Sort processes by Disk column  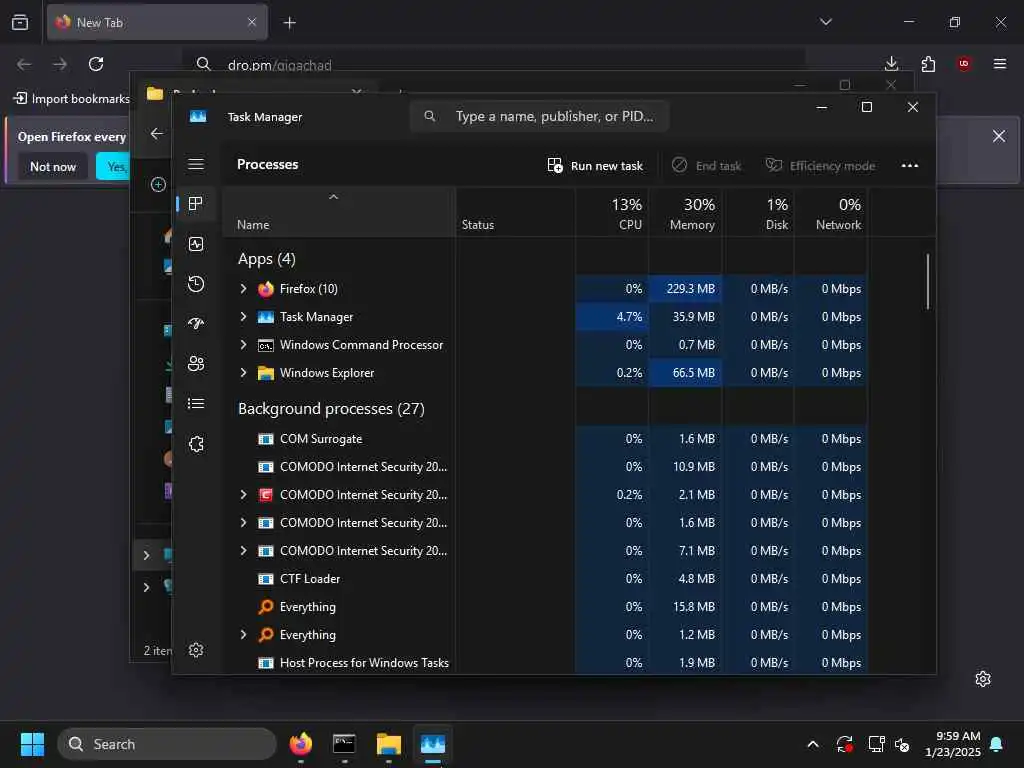coord(758,213)
